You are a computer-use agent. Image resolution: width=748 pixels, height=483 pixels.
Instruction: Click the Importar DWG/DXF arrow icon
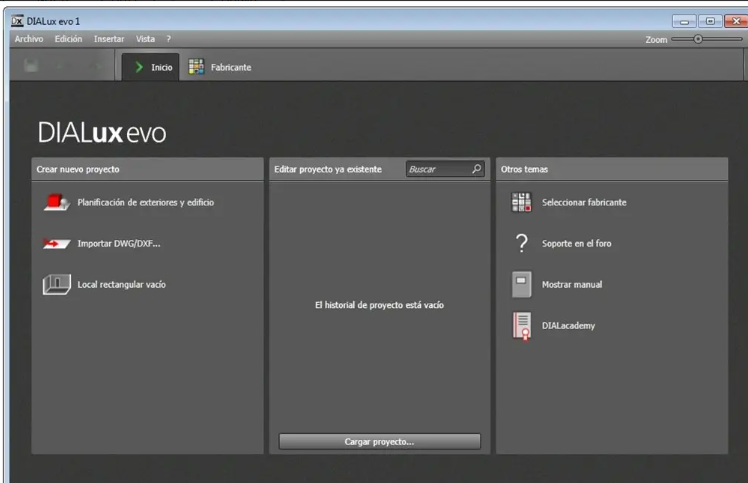coord(57,243)
